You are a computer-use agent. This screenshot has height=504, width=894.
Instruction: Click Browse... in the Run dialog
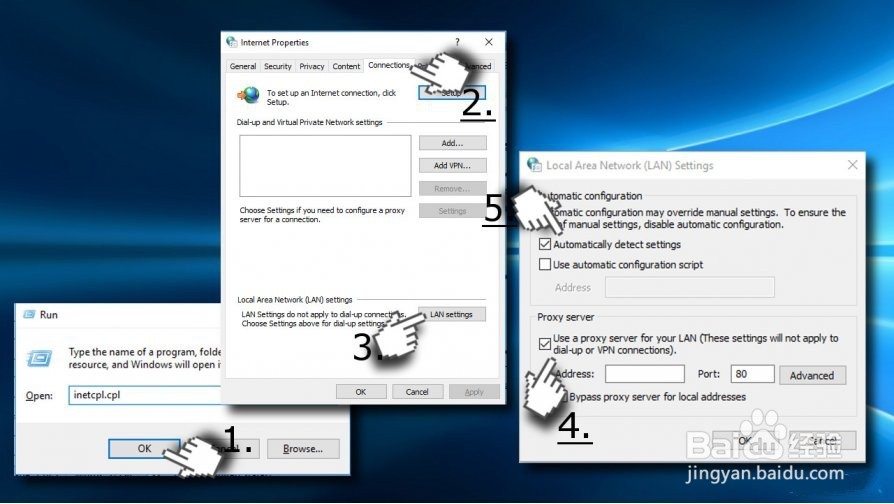click(x=303, y=449)
